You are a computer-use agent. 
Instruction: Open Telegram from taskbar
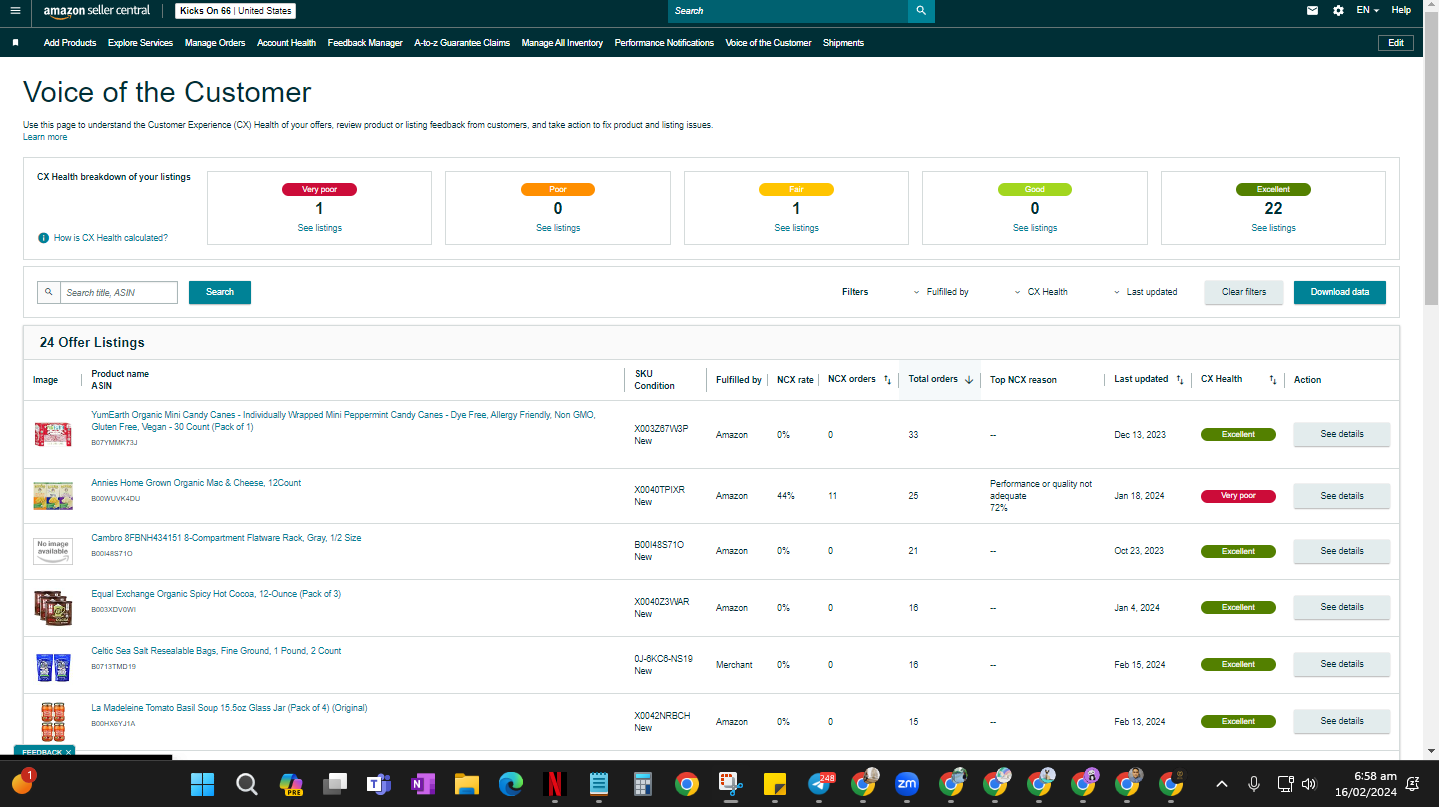pyautogui.click(x=819, y=784)
